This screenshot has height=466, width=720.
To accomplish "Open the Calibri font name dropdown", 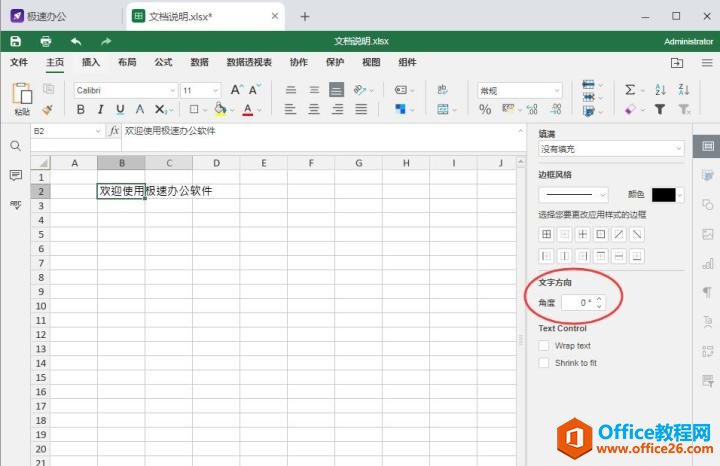I will [173, 91].
